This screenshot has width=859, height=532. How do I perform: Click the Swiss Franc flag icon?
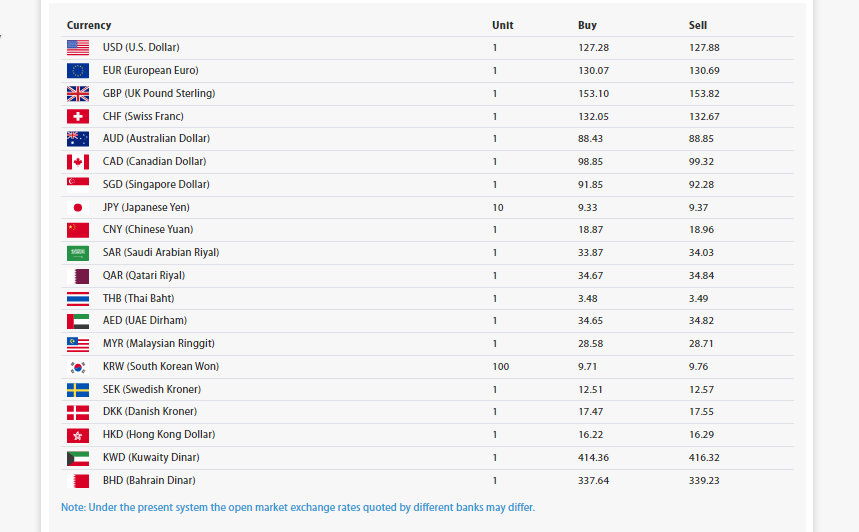pyautogui.click(x=78, y=116)
